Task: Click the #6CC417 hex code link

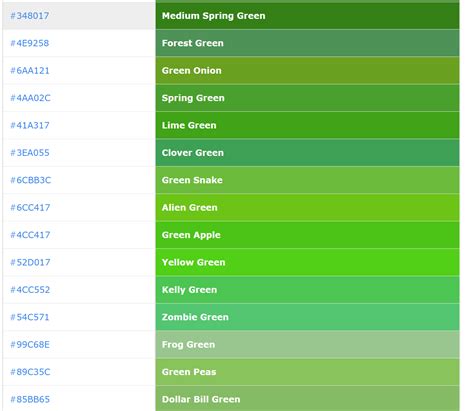Action: click(x=30, y=207)
